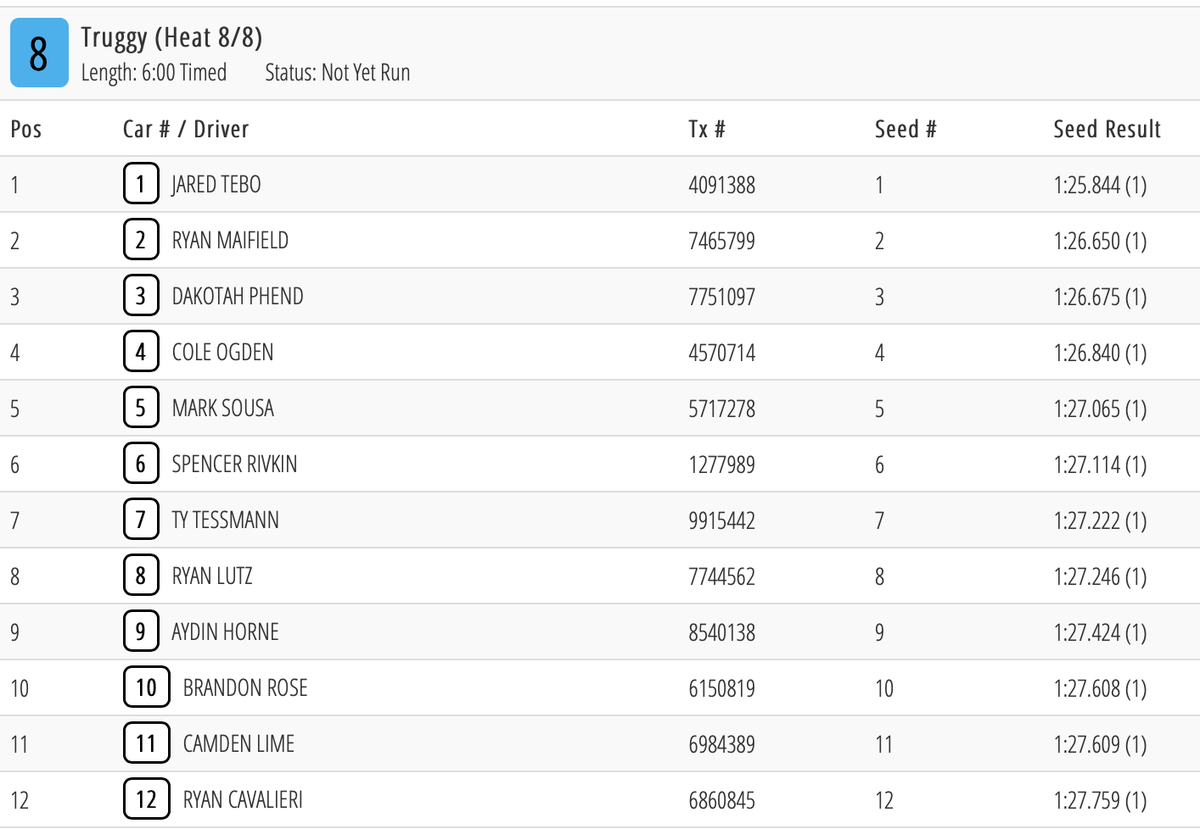Click the Seed # column header
The width and height of the screenshot is (1200, 829).
(905, 129)
